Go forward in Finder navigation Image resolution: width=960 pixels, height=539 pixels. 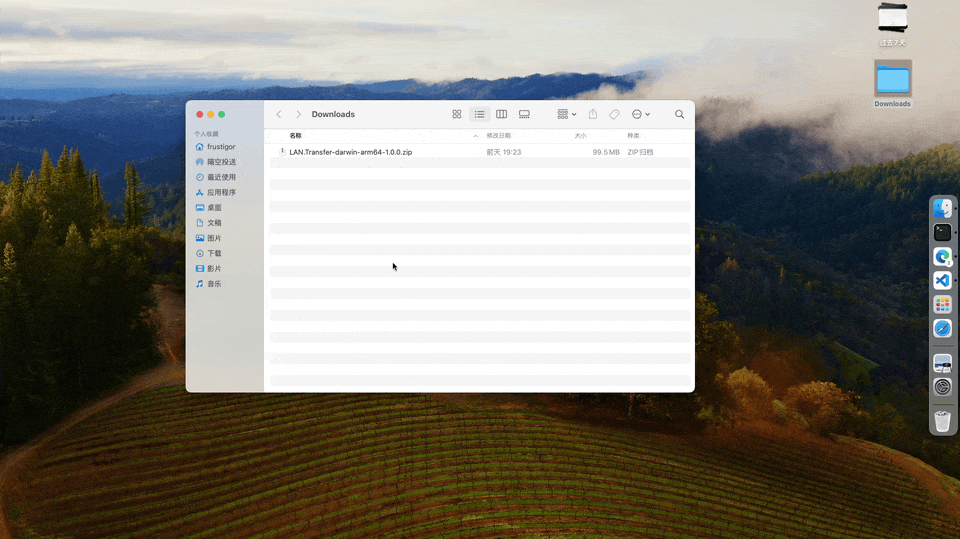[x=298, y=115]
